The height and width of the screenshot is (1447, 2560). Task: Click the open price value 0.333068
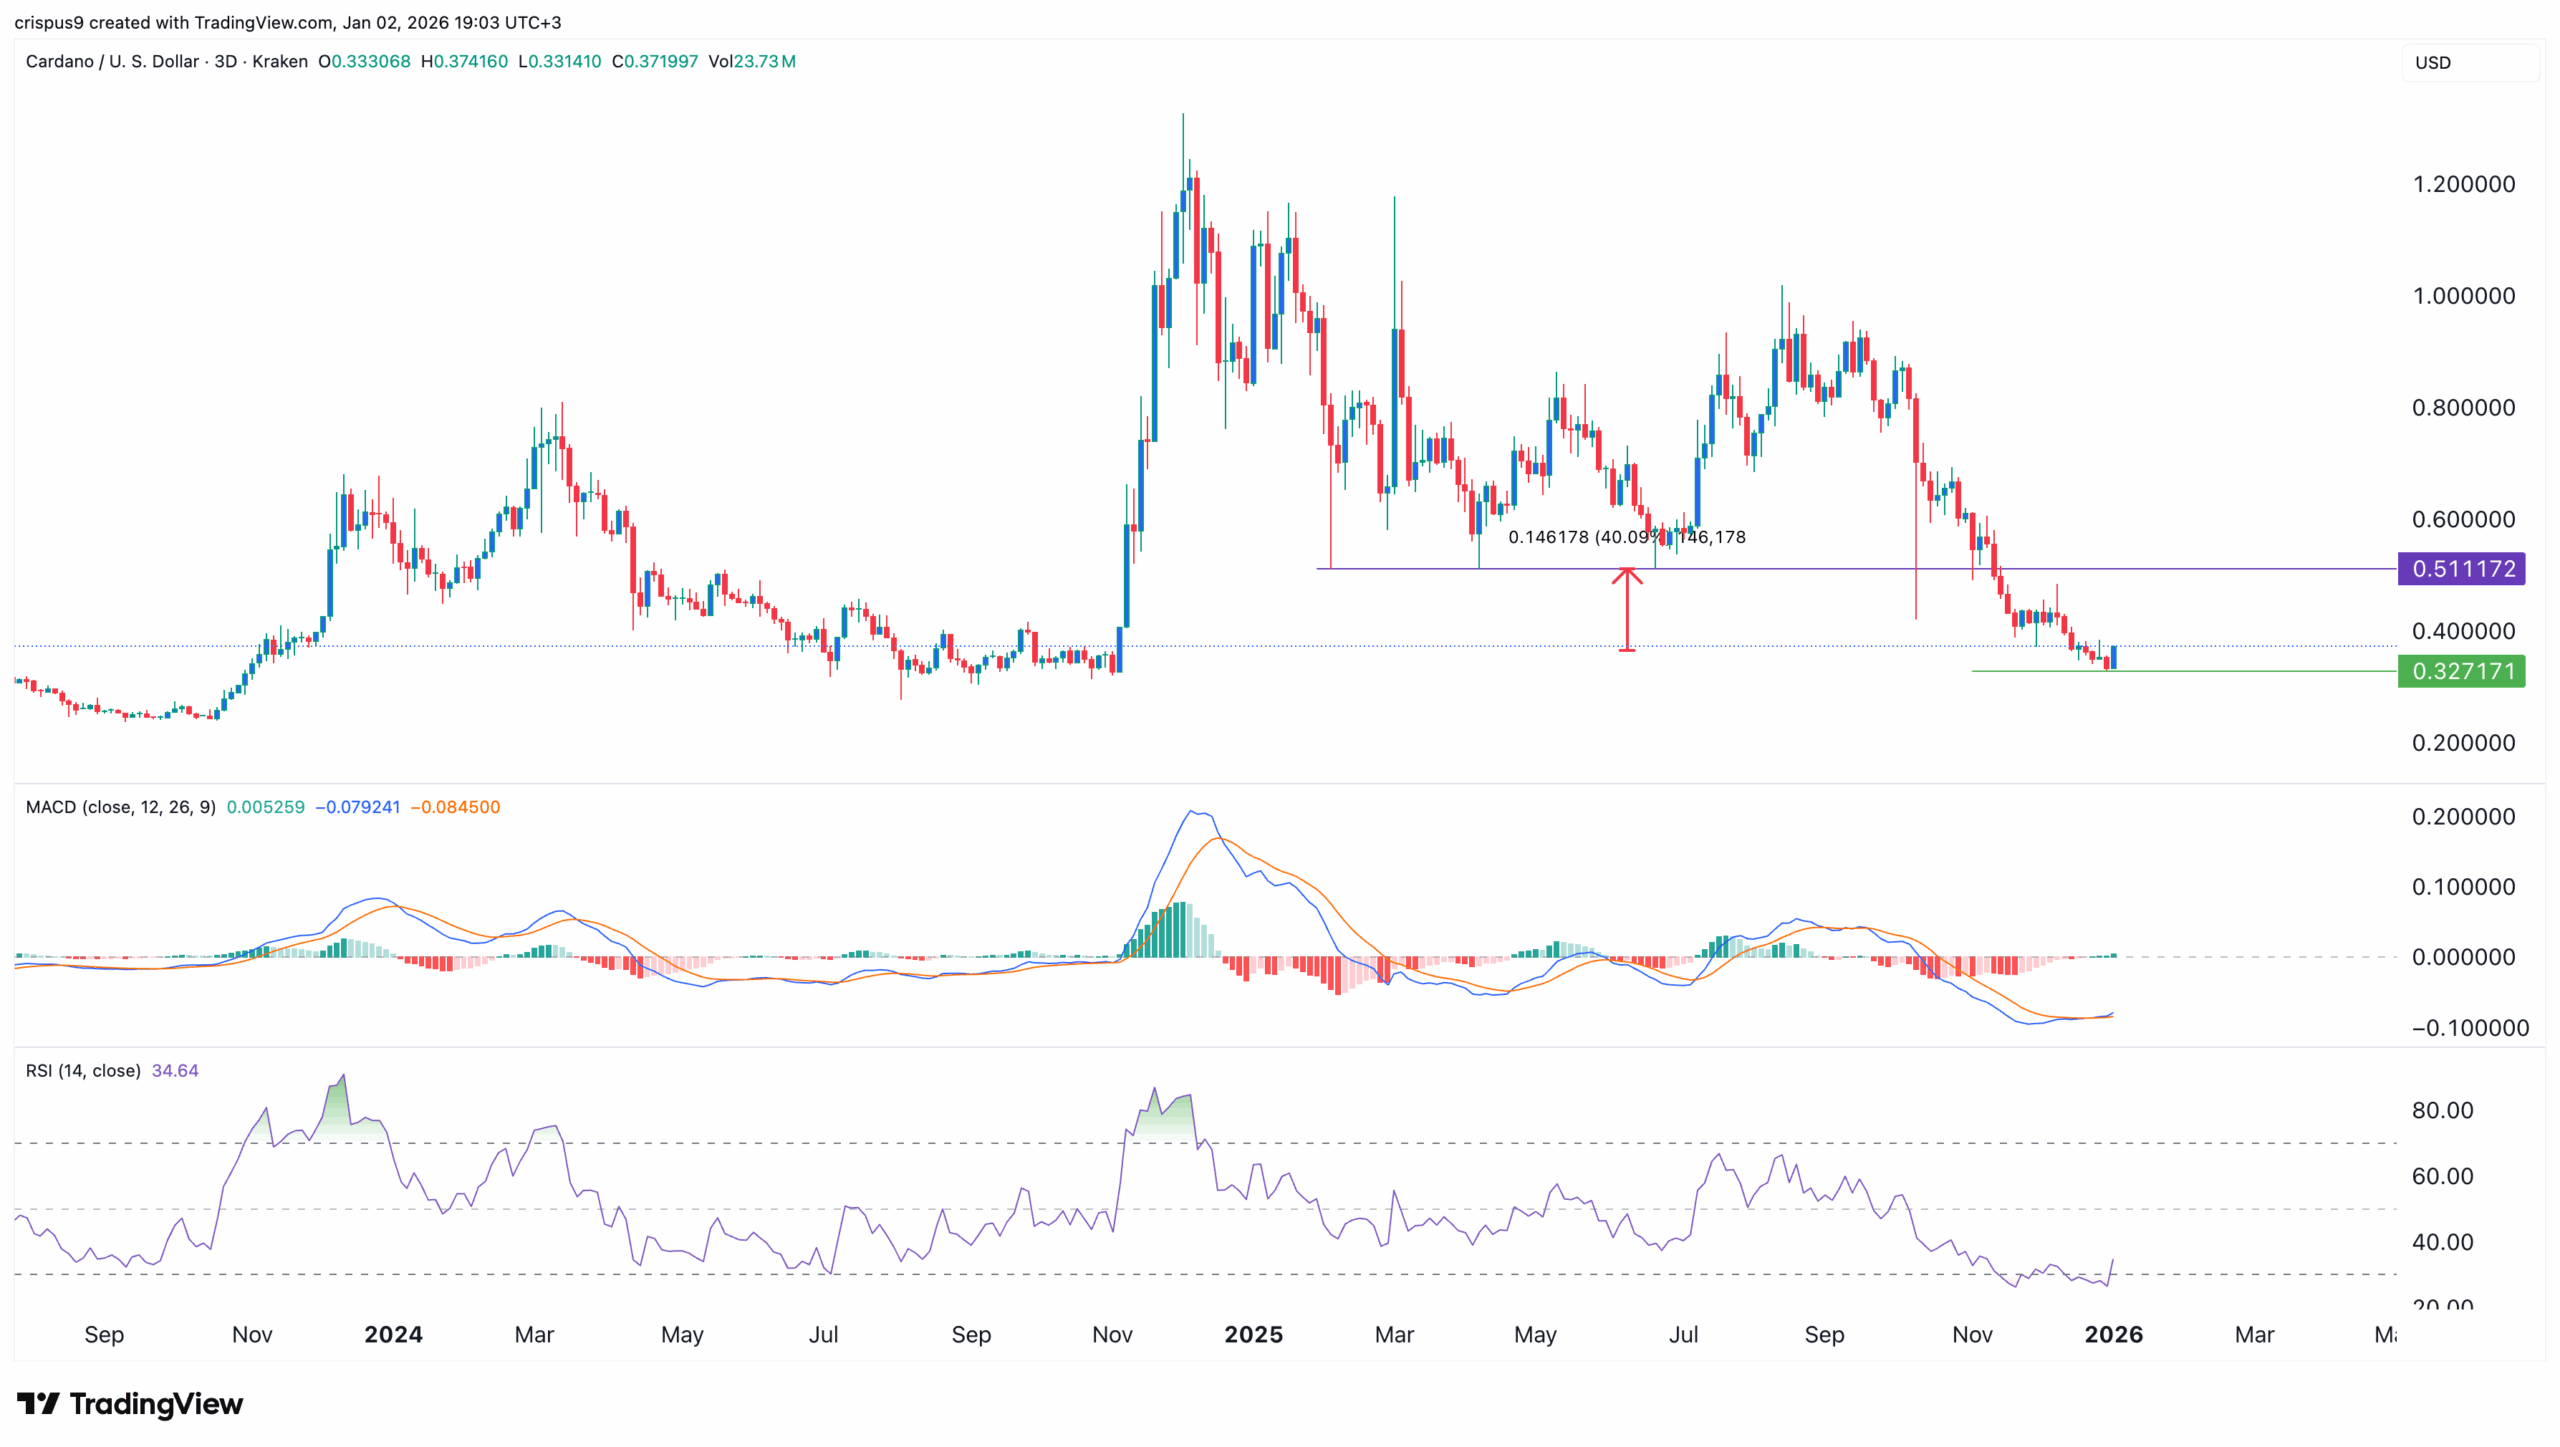[x=365, y=61]
